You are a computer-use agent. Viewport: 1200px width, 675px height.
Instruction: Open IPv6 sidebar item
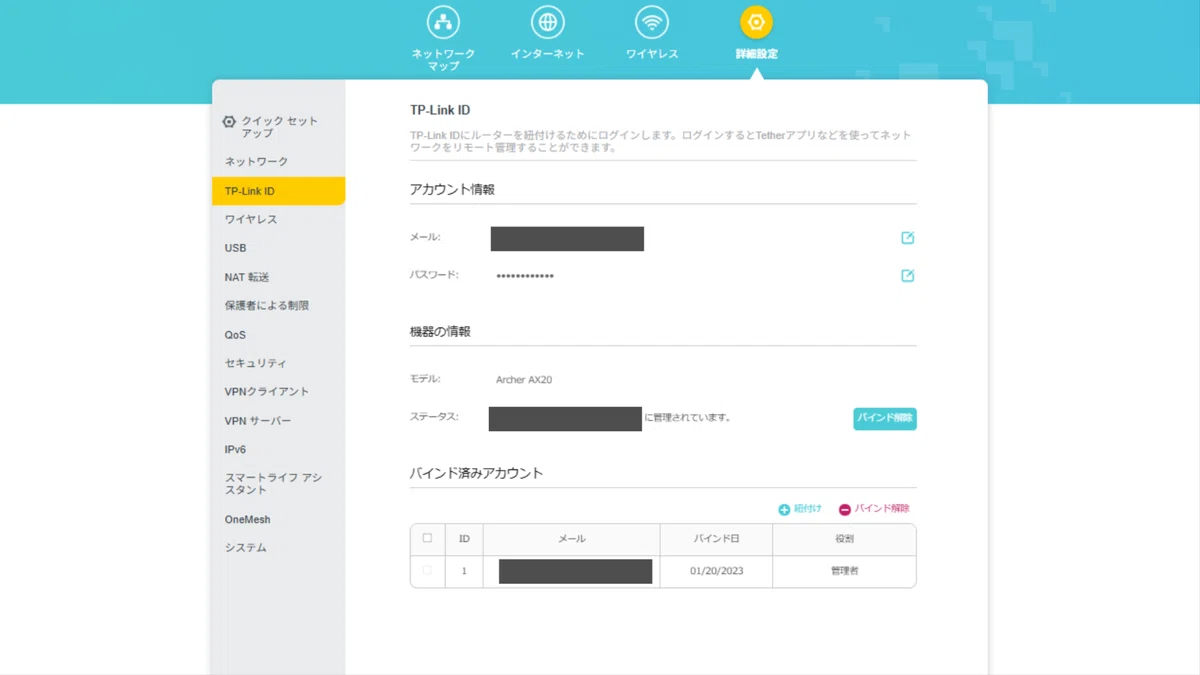tap(279, 450)
